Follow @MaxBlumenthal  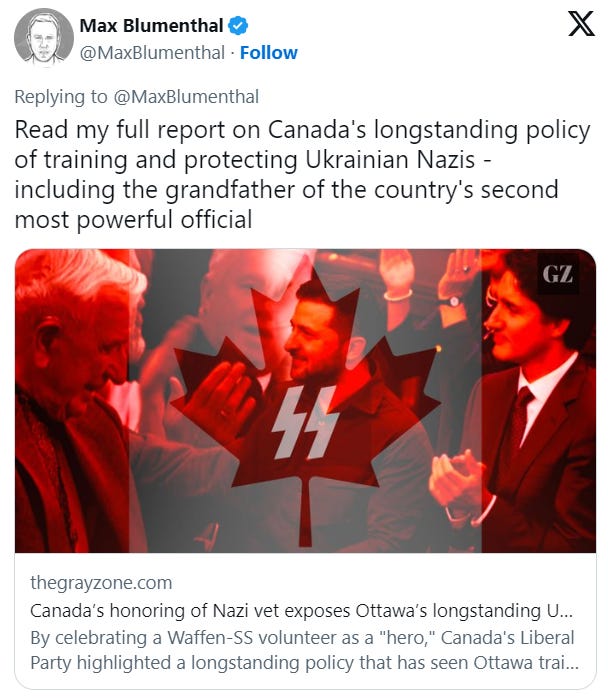pyautogui.click(x=268, y=53)
